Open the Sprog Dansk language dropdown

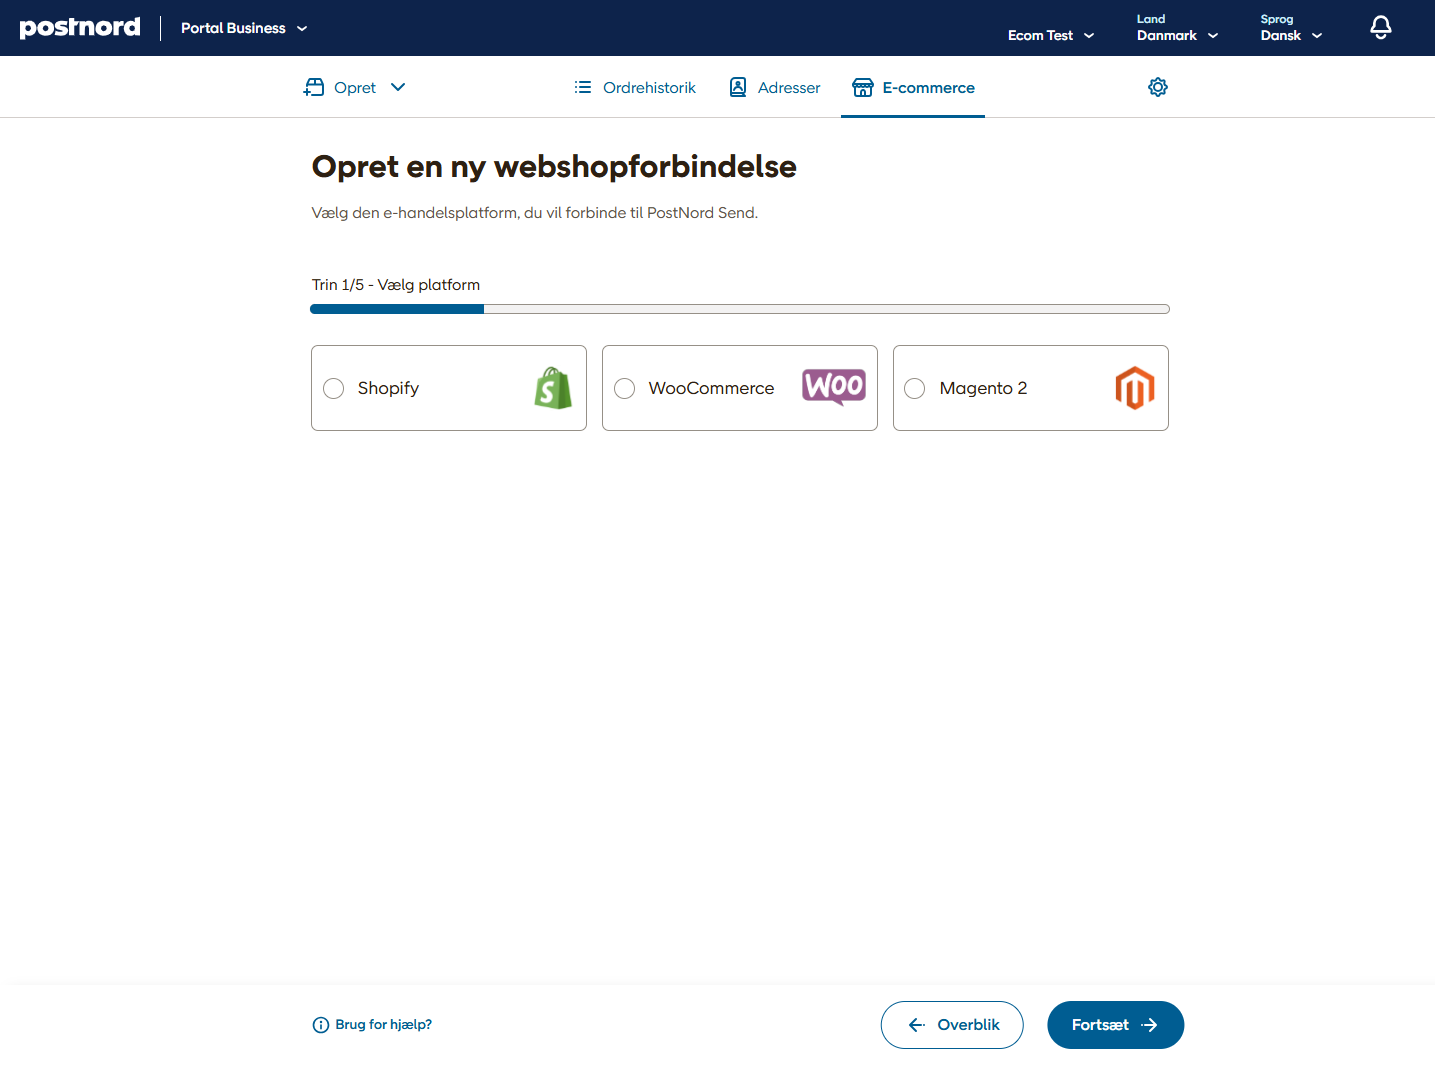point(1291,28)
